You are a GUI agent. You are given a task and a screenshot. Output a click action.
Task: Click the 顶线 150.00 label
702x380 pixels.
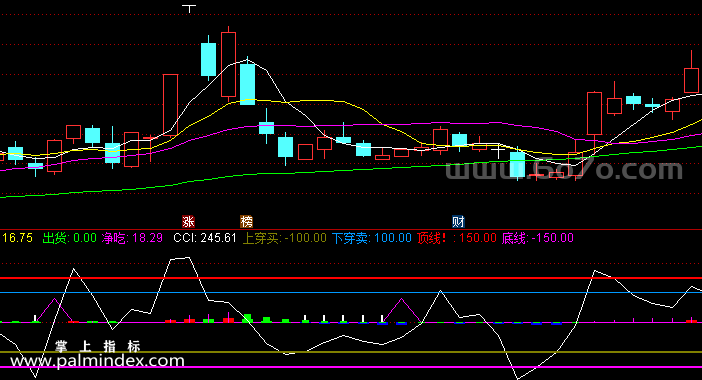click(x=457, y=238)
